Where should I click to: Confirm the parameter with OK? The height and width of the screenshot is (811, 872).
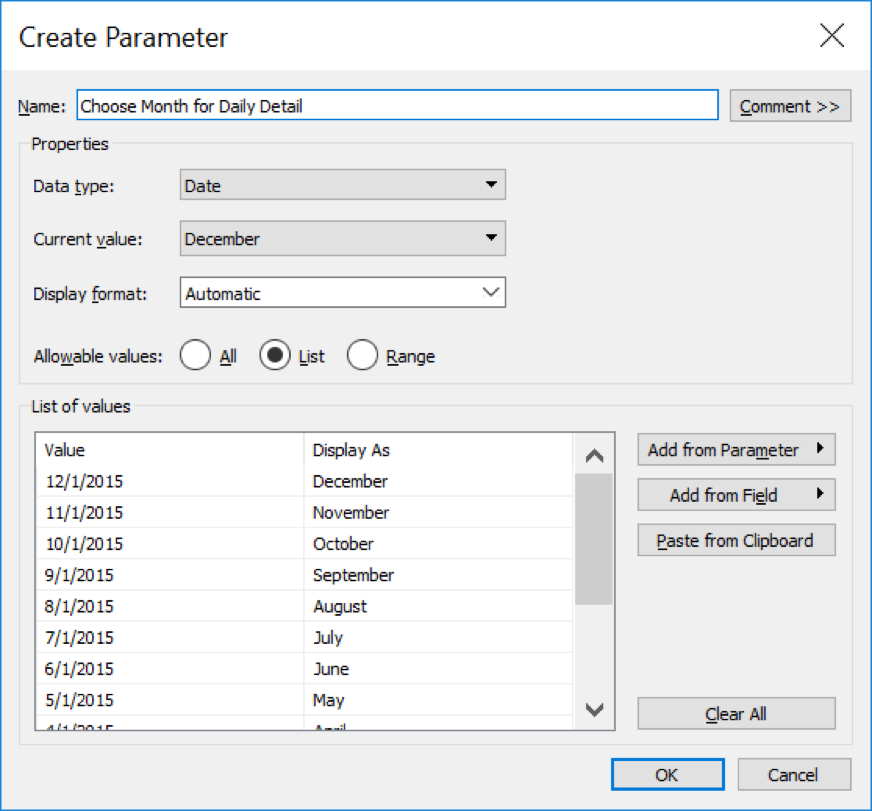[x=667, y=774]
